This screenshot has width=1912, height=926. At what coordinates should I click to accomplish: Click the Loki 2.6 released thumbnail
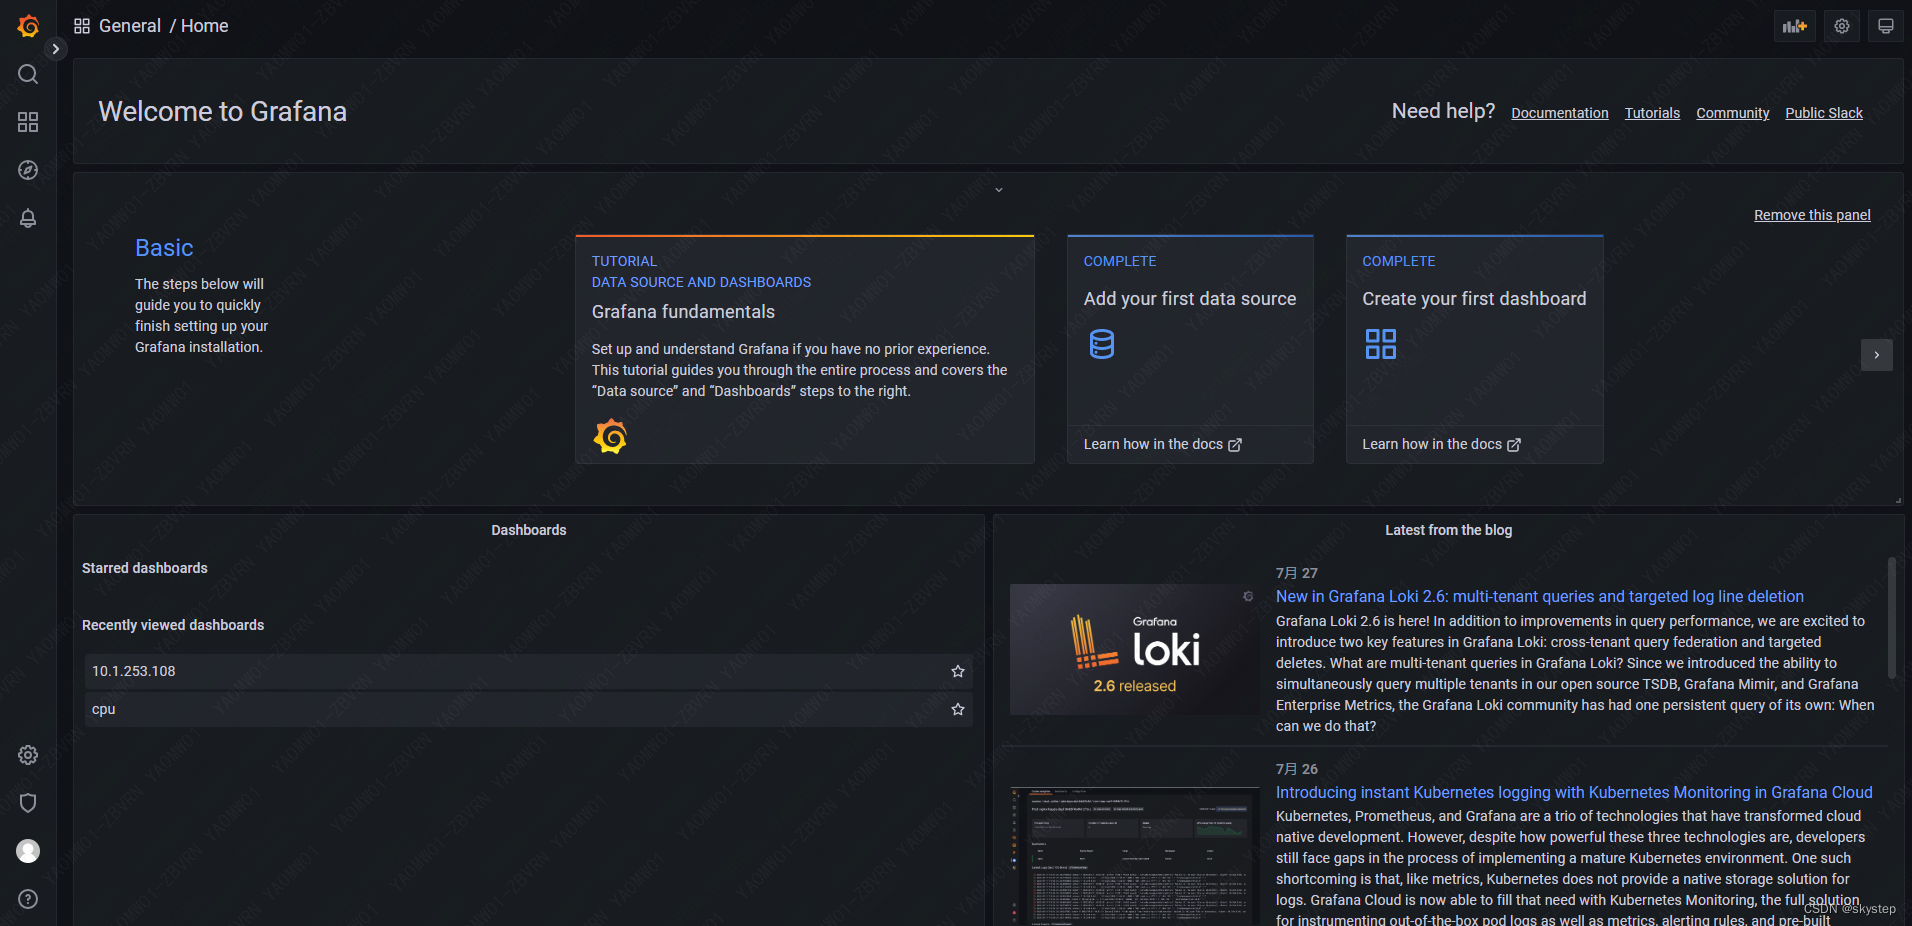pos(1134,649)
